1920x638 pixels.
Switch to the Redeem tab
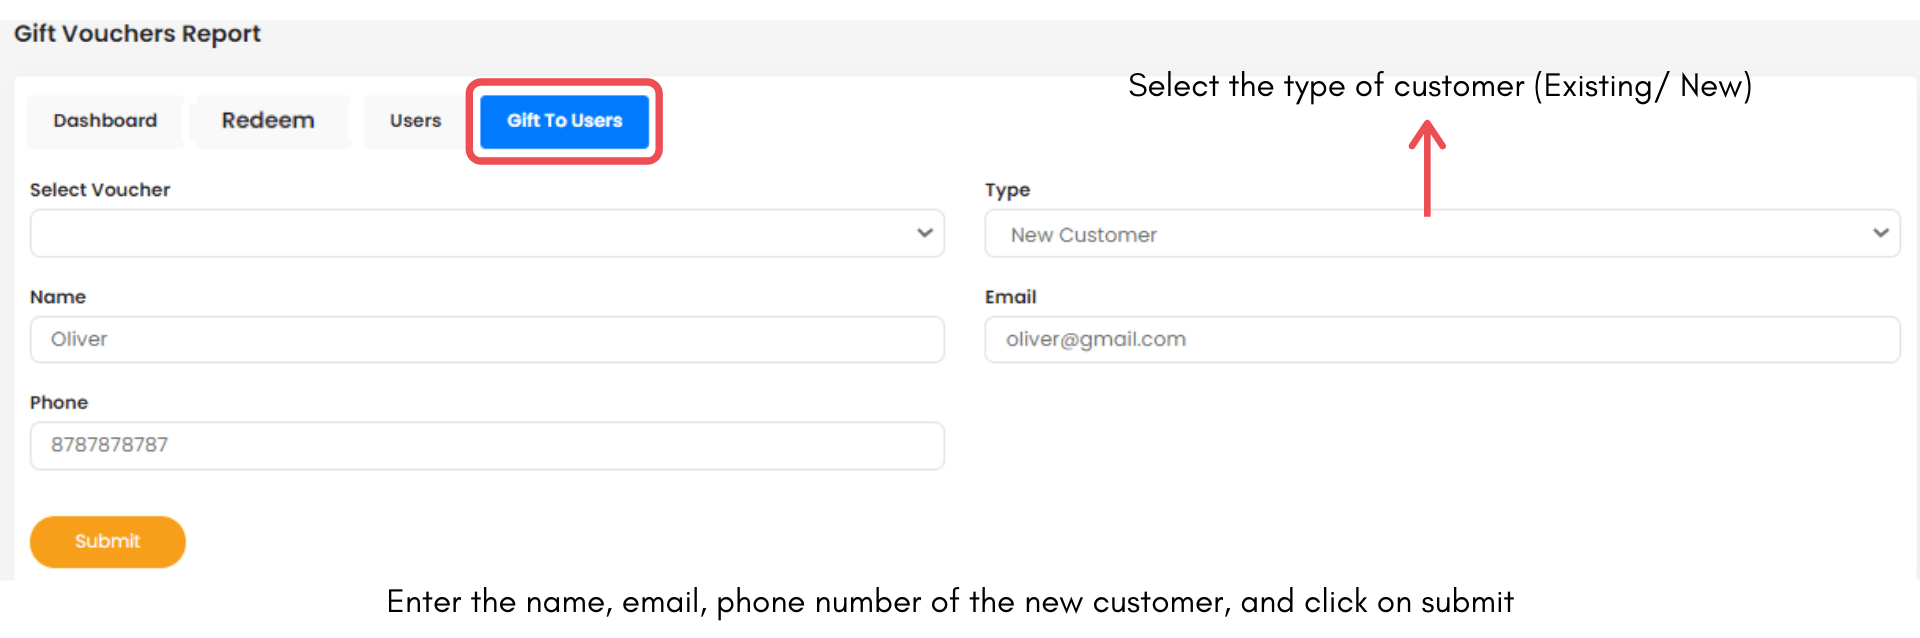(x=268, y=121)
